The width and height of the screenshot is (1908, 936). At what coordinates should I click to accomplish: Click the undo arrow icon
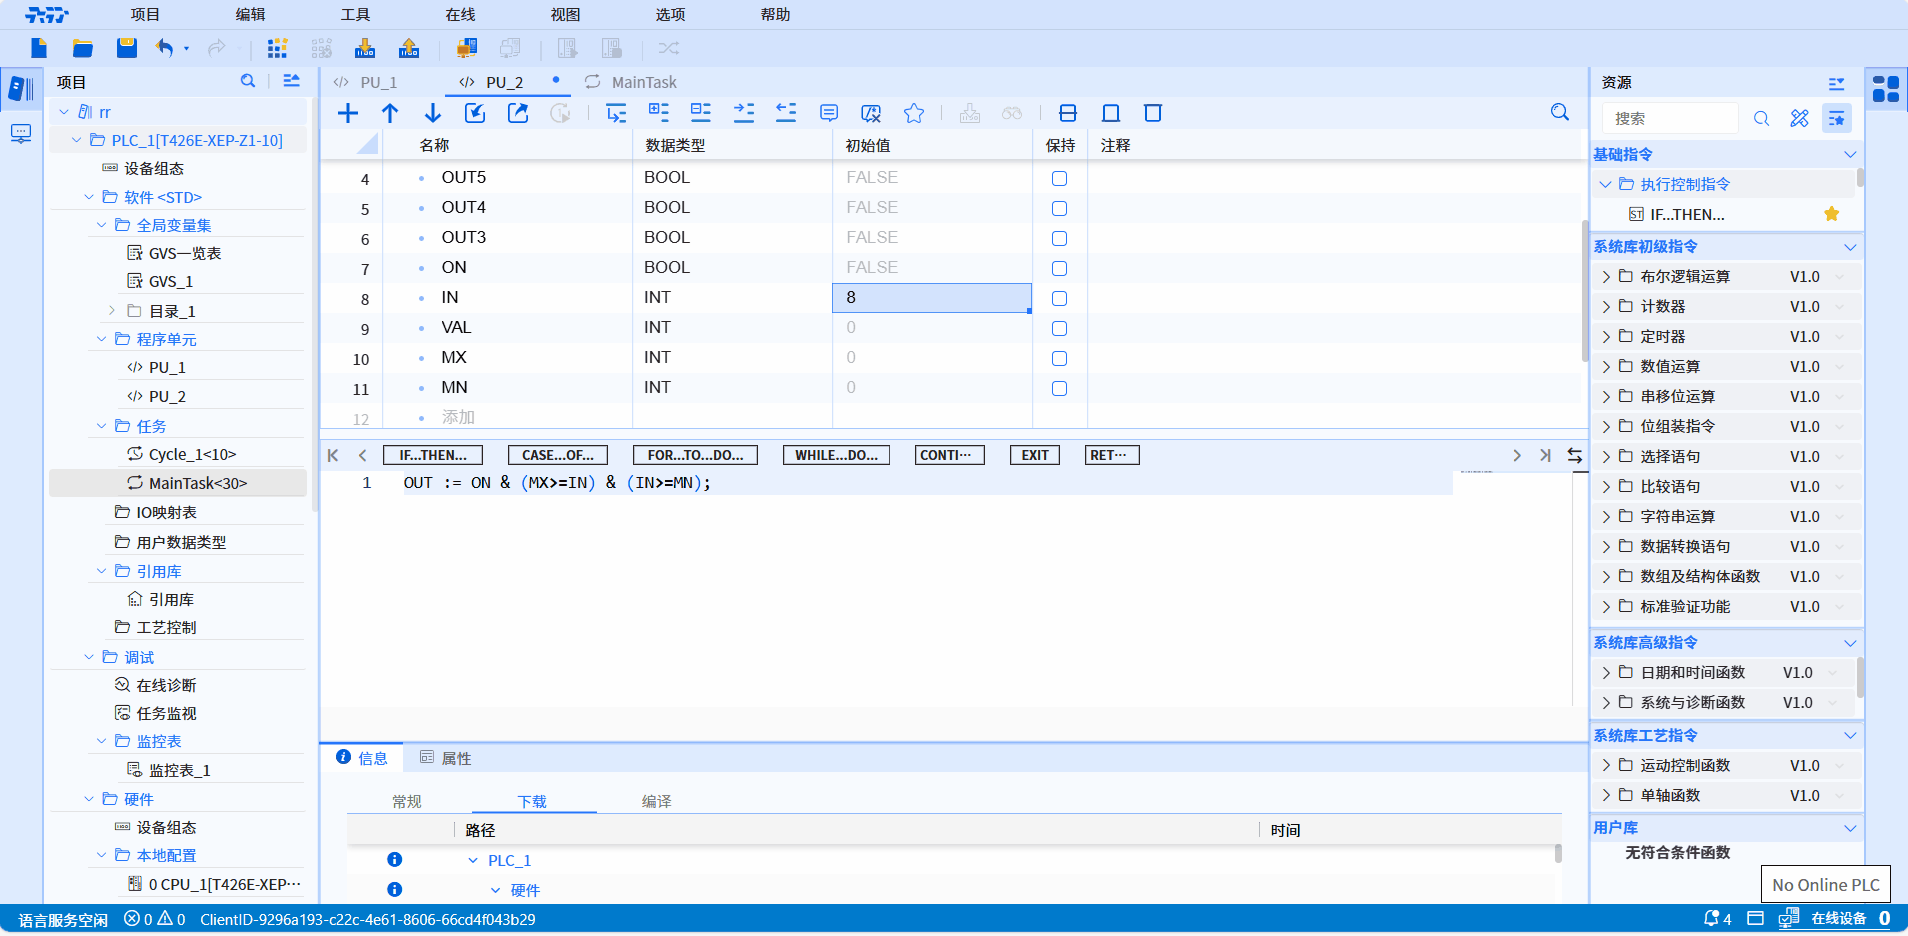point(165,48)
